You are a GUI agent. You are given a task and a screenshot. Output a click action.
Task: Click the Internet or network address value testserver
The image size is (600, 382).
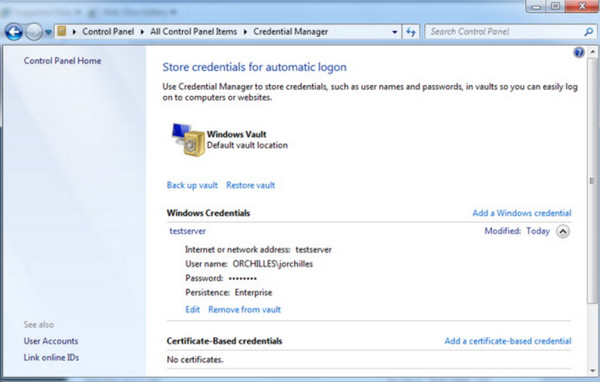(313, 250)
